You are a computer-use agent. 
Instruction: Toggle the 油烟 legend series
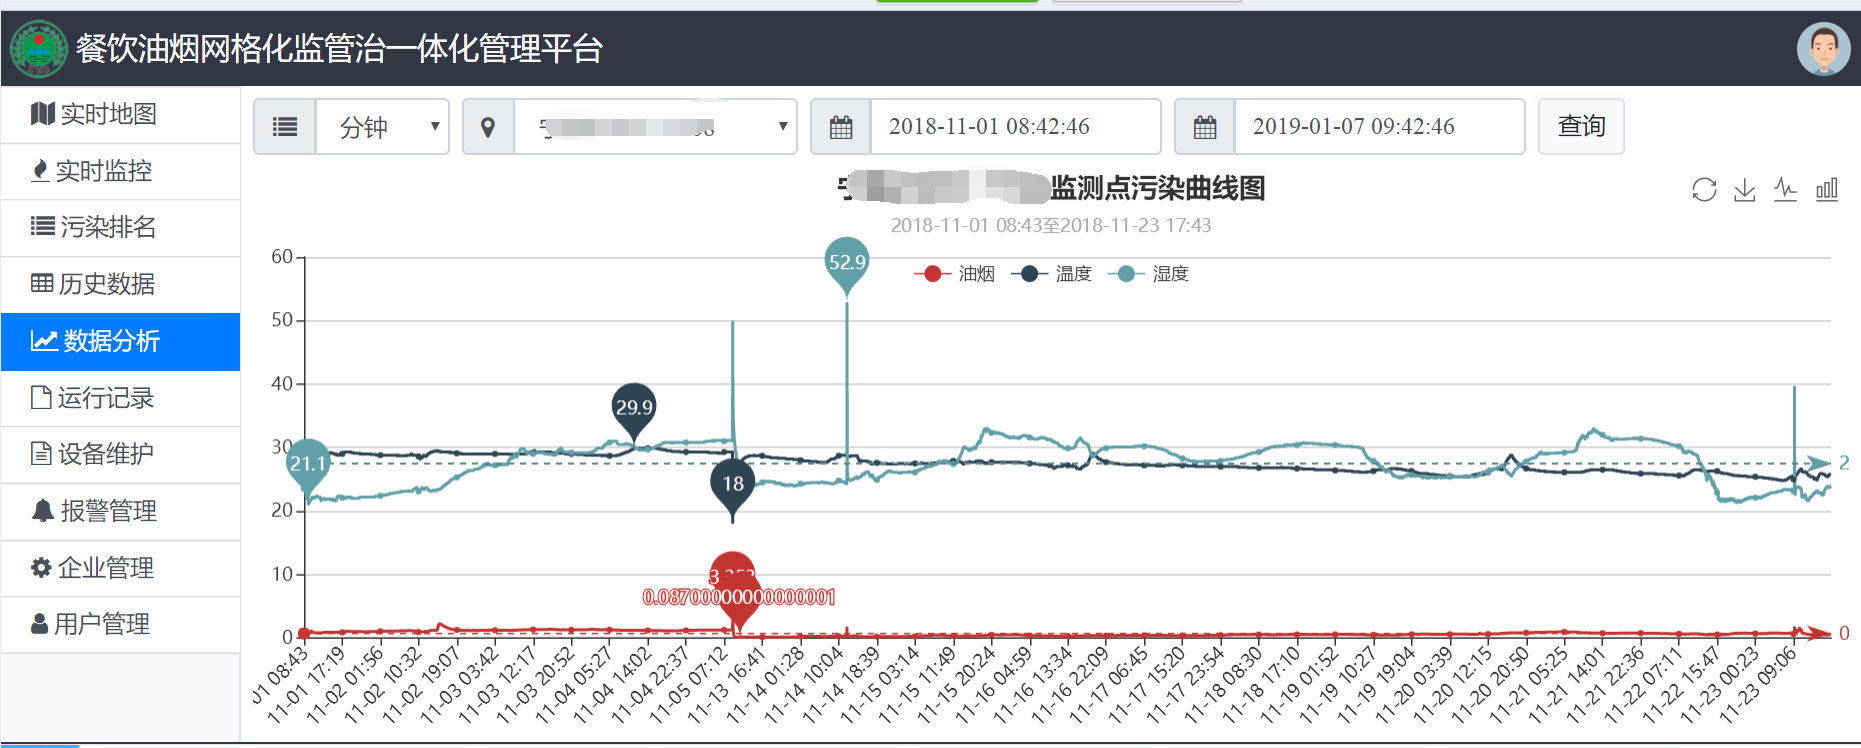click(x=955, y=274)
